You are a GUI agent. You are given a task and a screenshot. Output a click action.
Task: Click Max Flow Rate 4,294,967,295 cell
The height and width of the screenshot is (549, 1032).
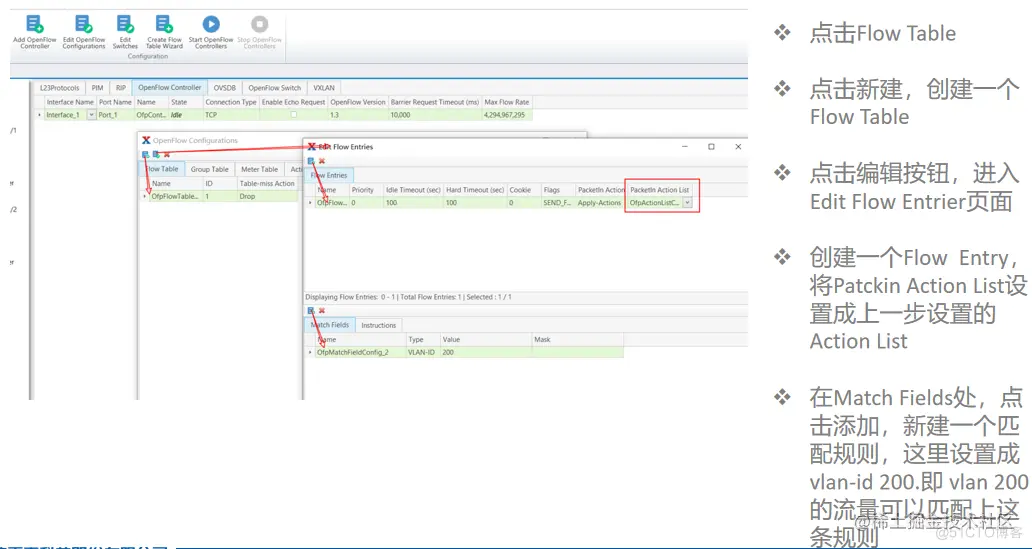(x=507, y=115)
